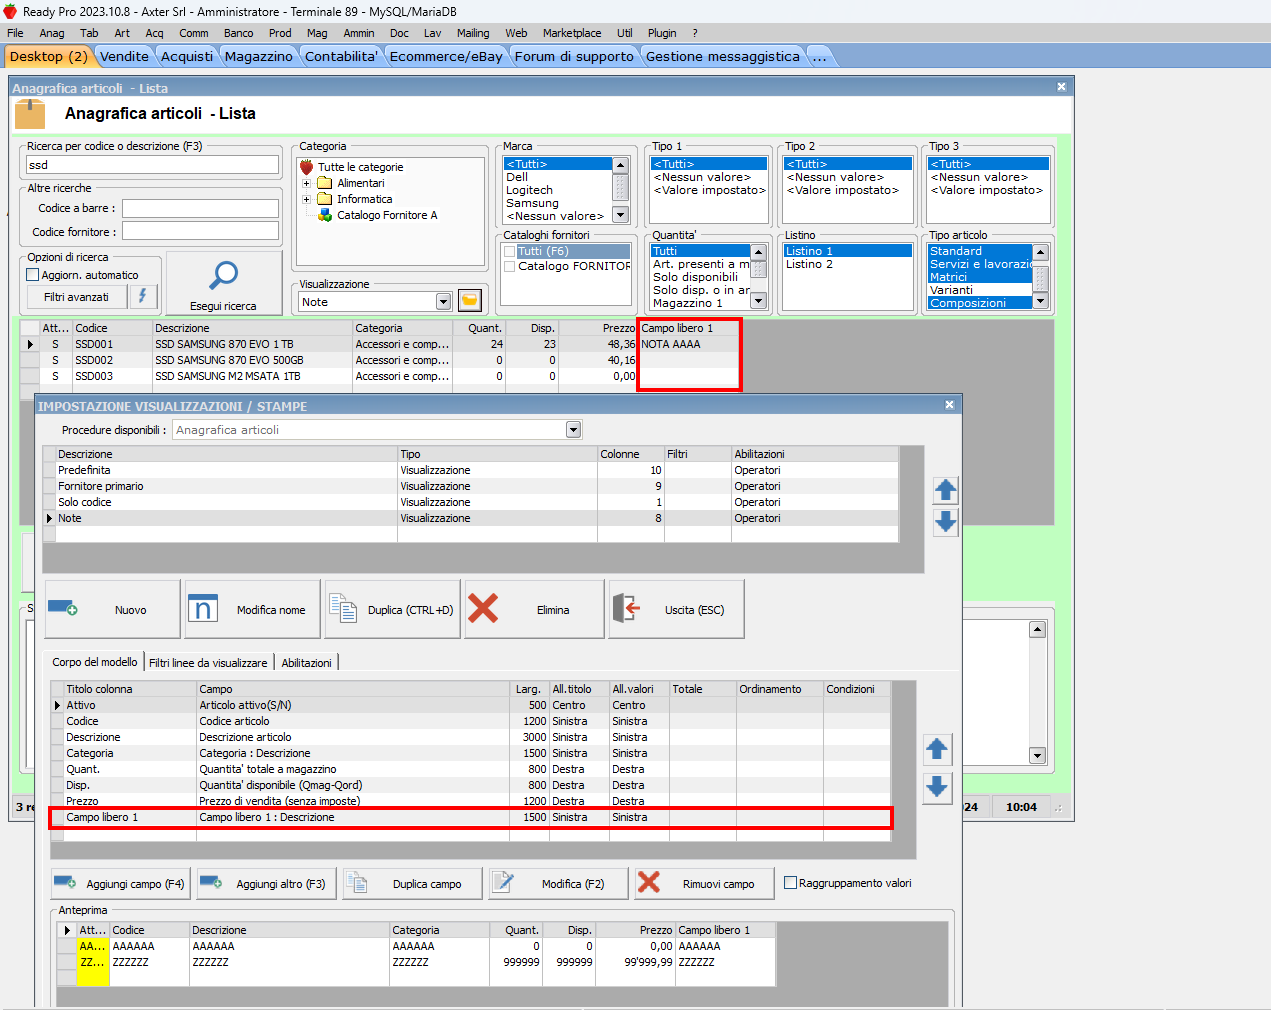Image resolution: width=1271 pixels, height=1010 pixels.
Task: Click the Rimuovi campo button
Action: pos(705,883)
